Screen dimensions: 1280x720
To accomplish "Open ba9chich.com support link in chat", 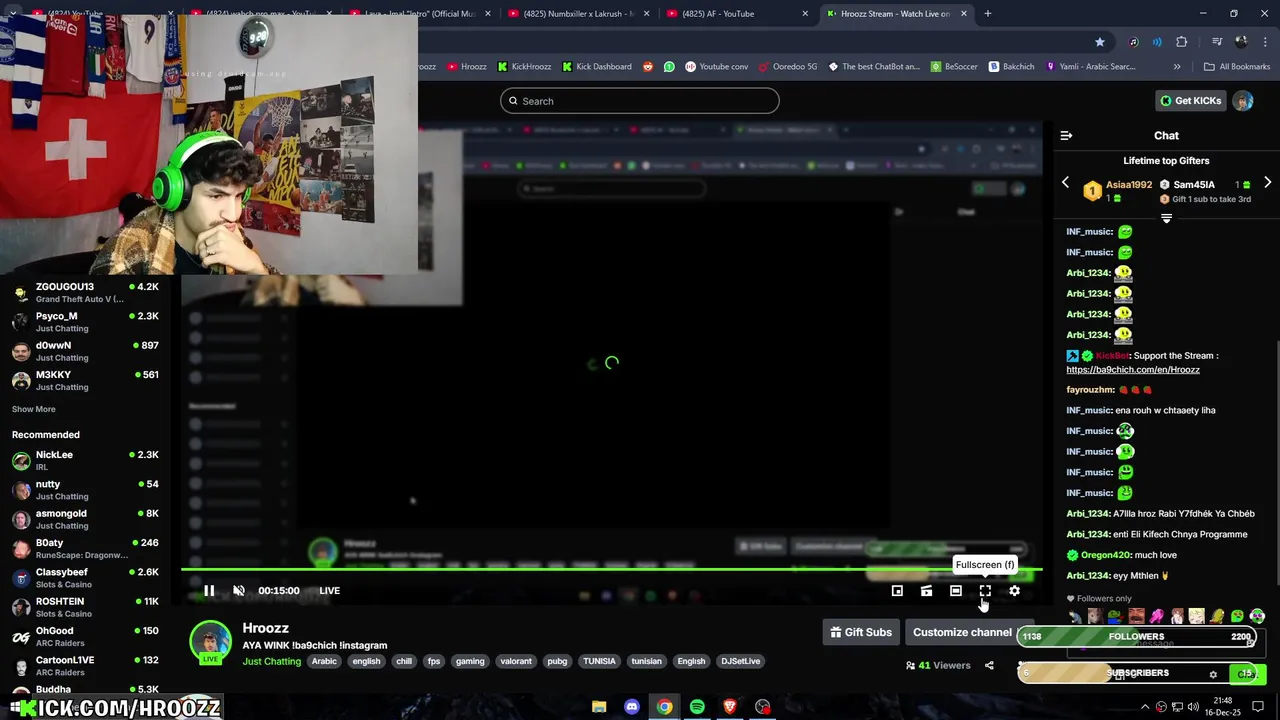I will coord(1133,370).
